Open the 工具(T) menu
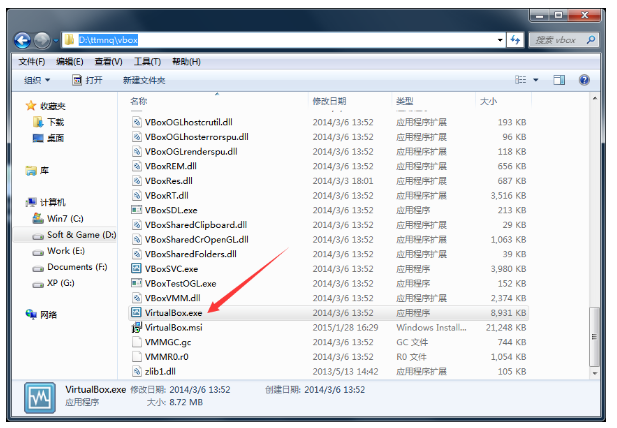617x428 pixels. [x=147, y=62]
